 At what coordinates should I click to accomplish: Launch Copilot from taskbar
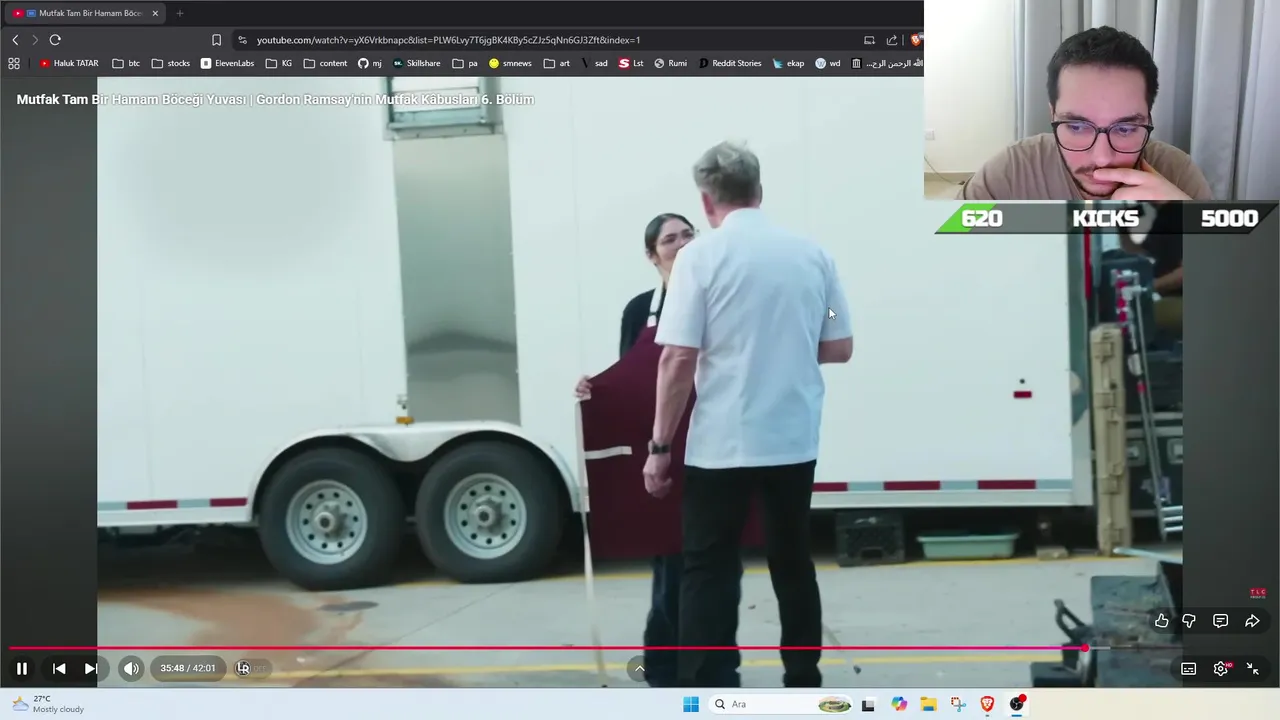[899, 704]
